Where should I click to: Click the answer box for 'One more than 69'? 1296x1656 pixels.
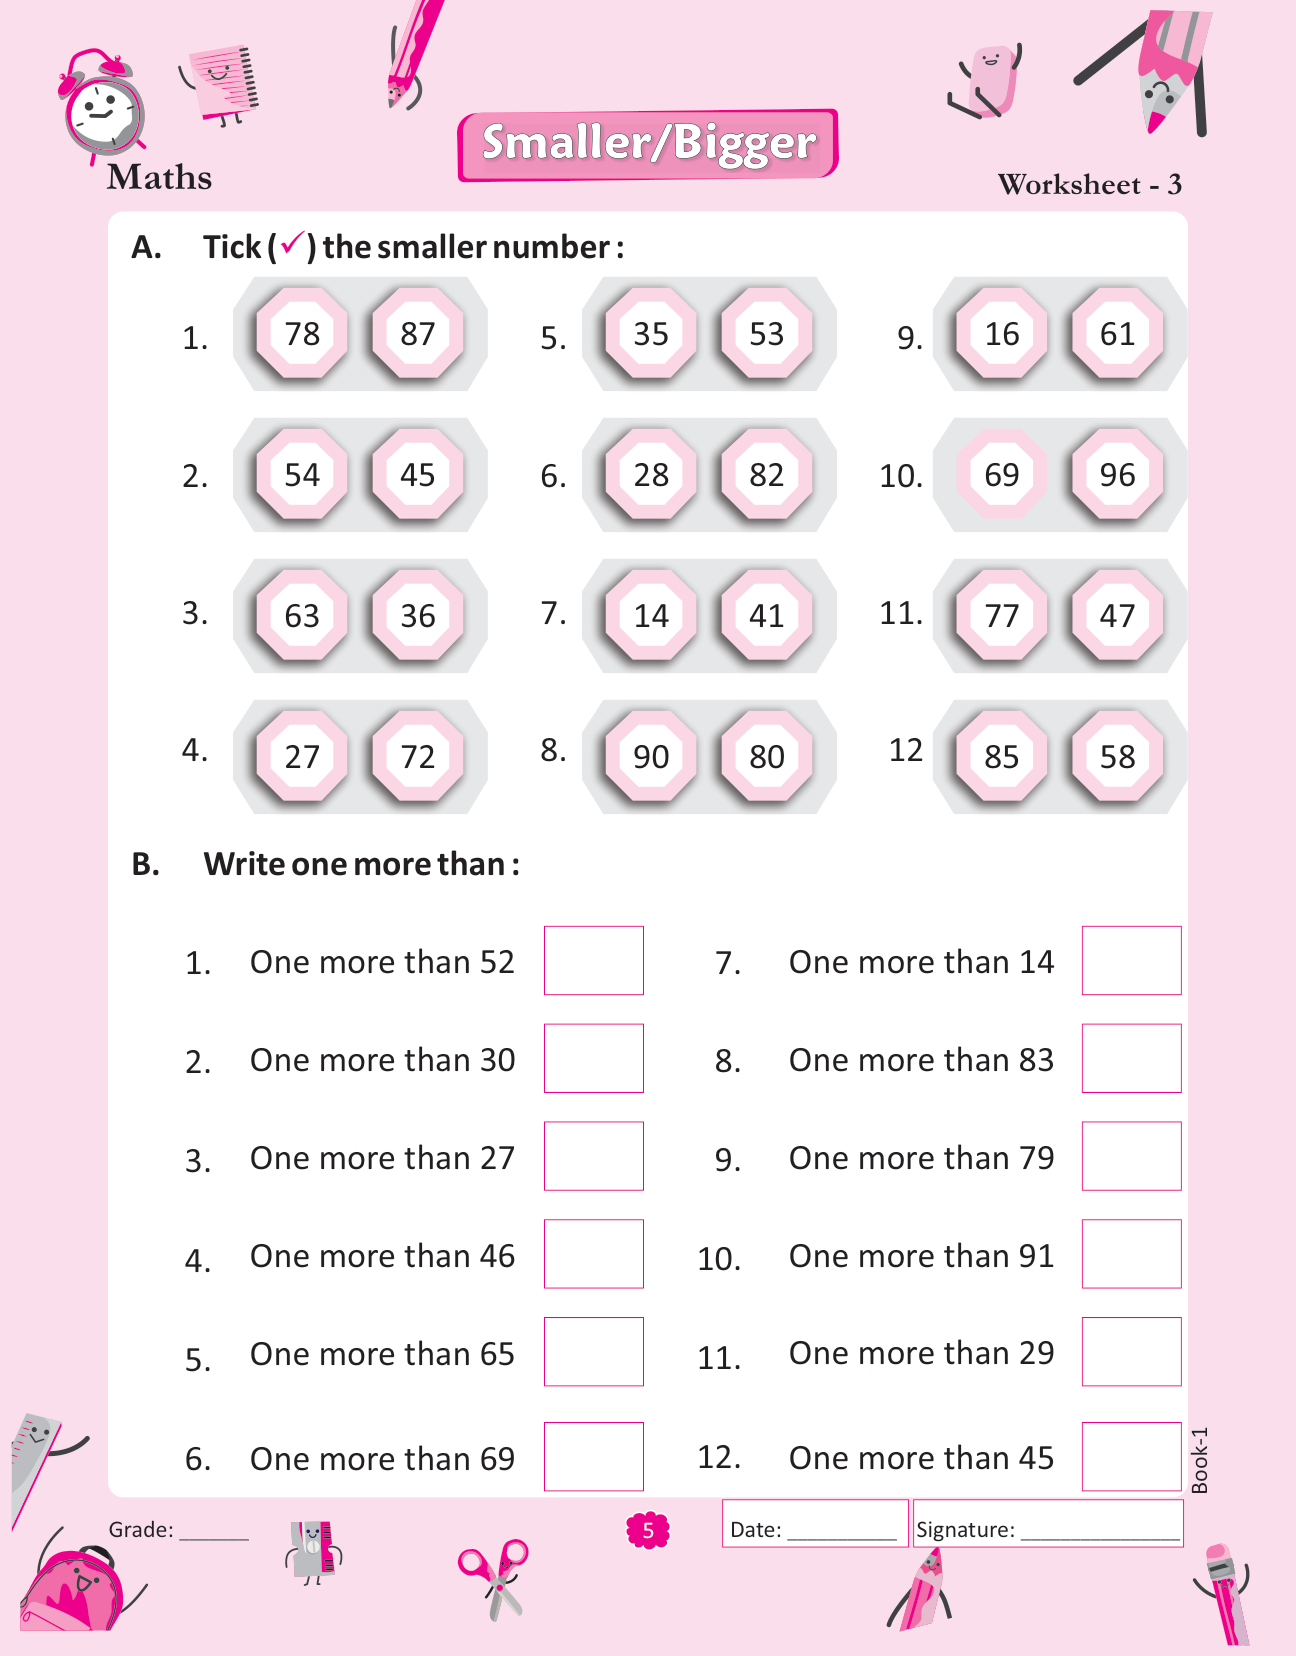[593, 1456]
